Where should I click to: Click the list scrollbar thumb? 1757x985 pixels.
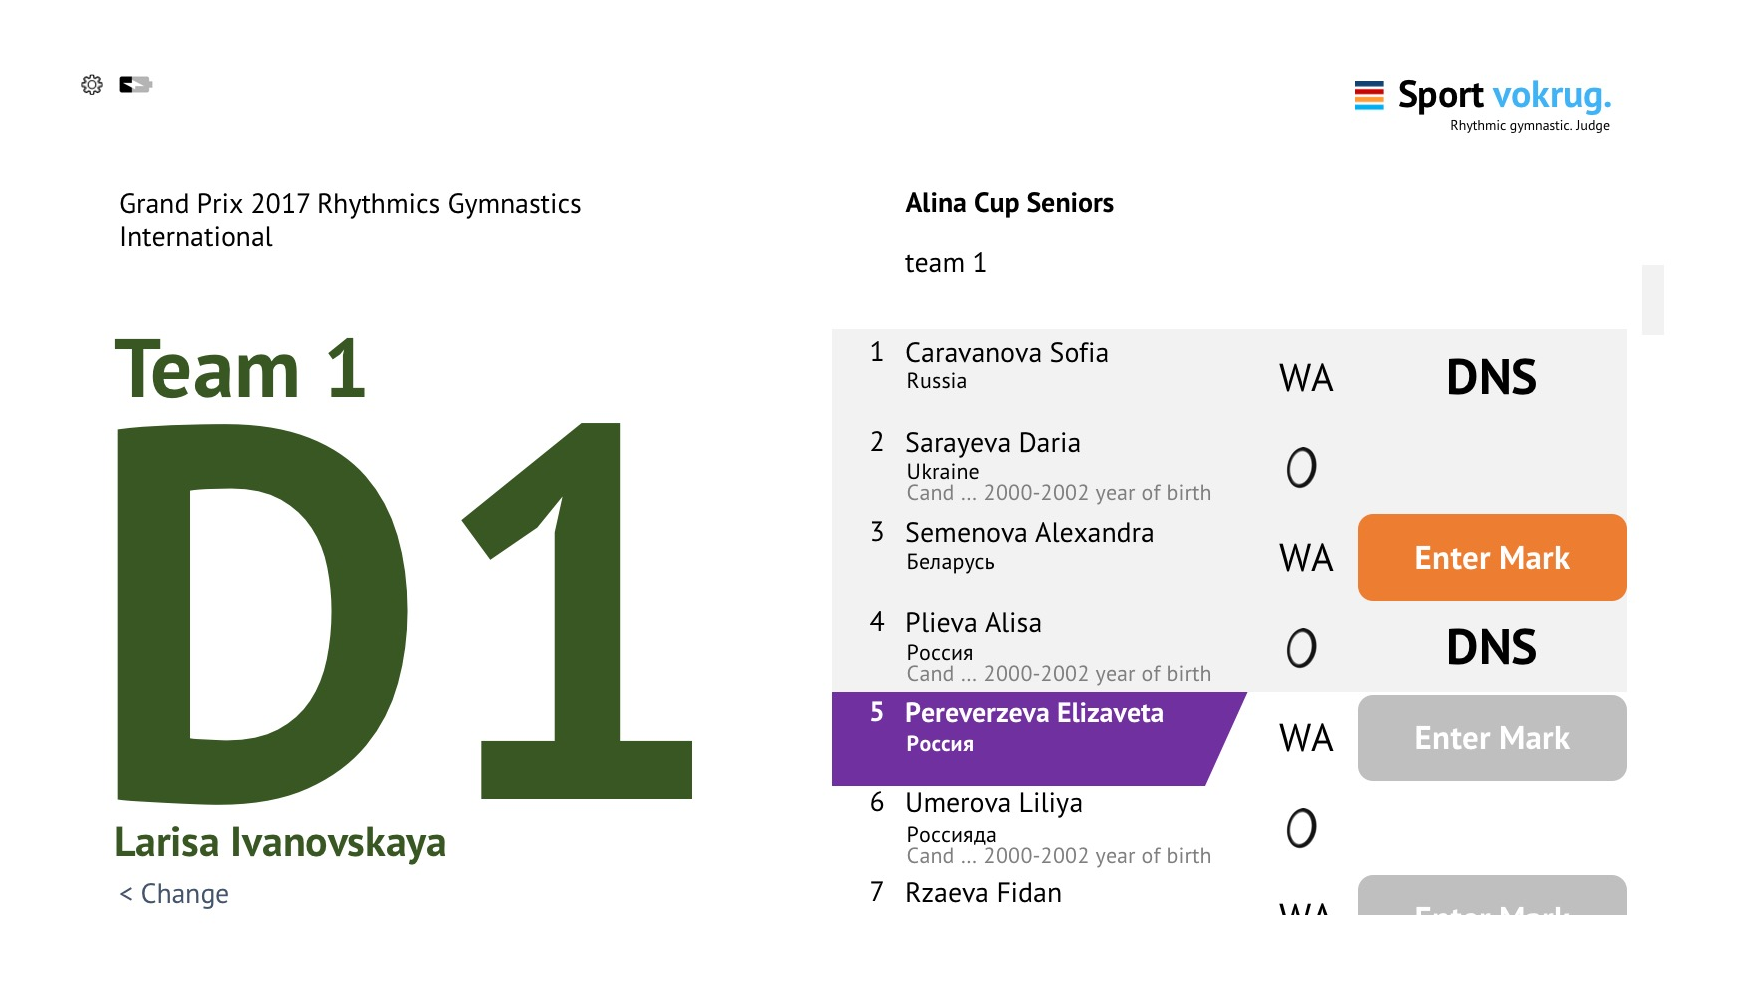pyautogui.click(x=1653, y=300)
